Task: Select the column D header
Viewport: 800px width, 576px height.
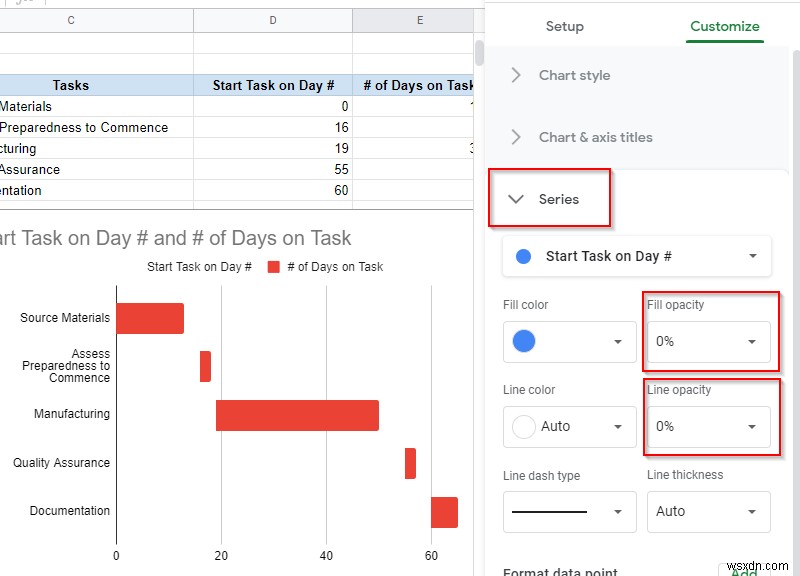Action: (x=273, y=20)
